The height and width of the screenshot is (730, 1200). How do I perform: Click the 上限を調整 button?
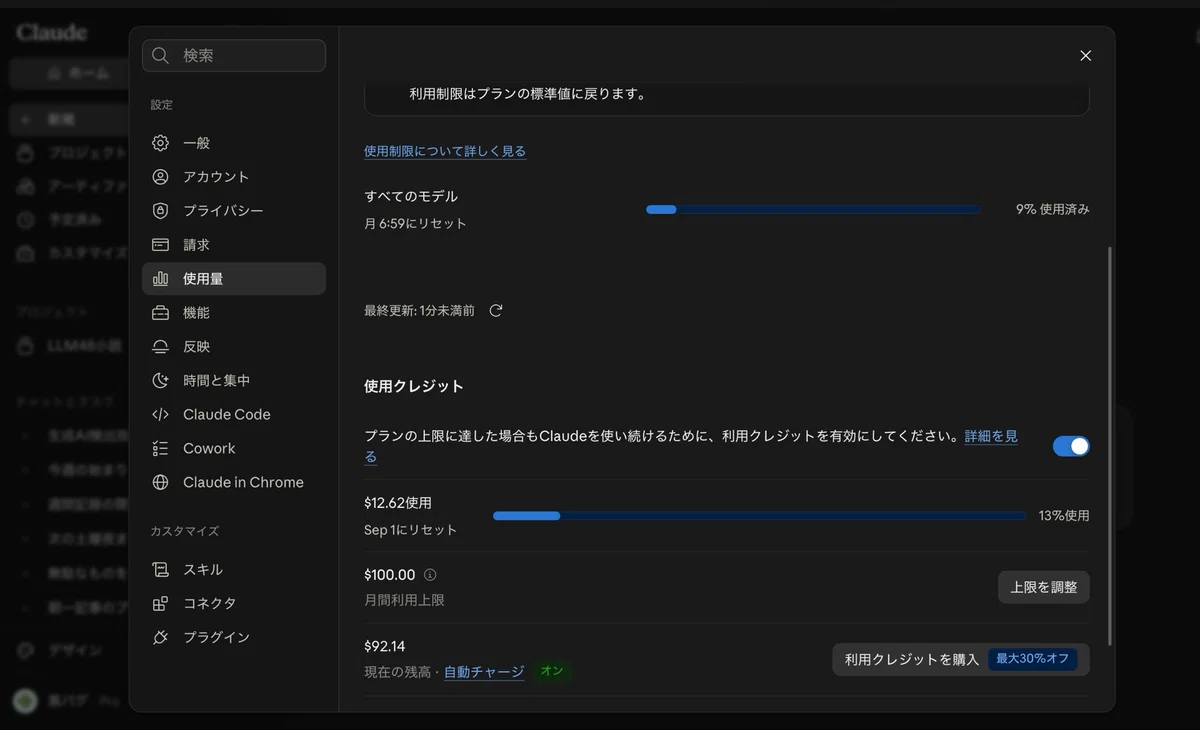coord(1044,588)
